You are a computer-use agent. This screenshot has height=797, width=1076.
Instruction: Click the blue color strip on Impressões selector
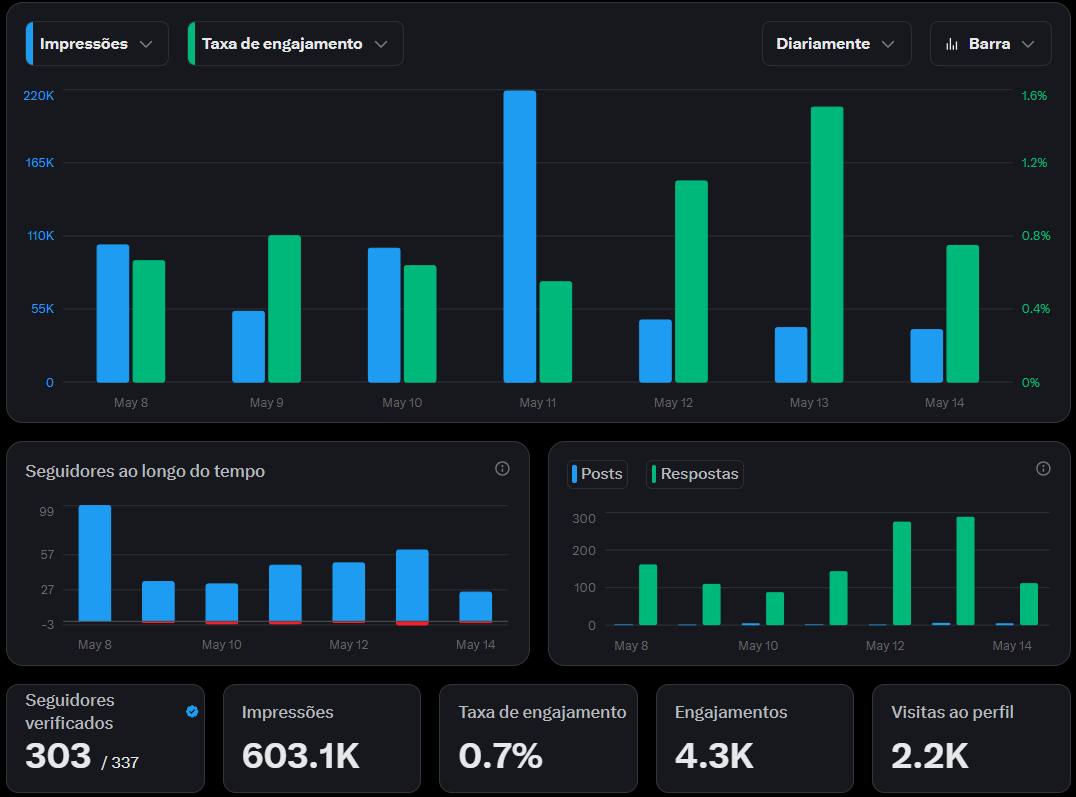pyautogui.click(x=30, y=44)
